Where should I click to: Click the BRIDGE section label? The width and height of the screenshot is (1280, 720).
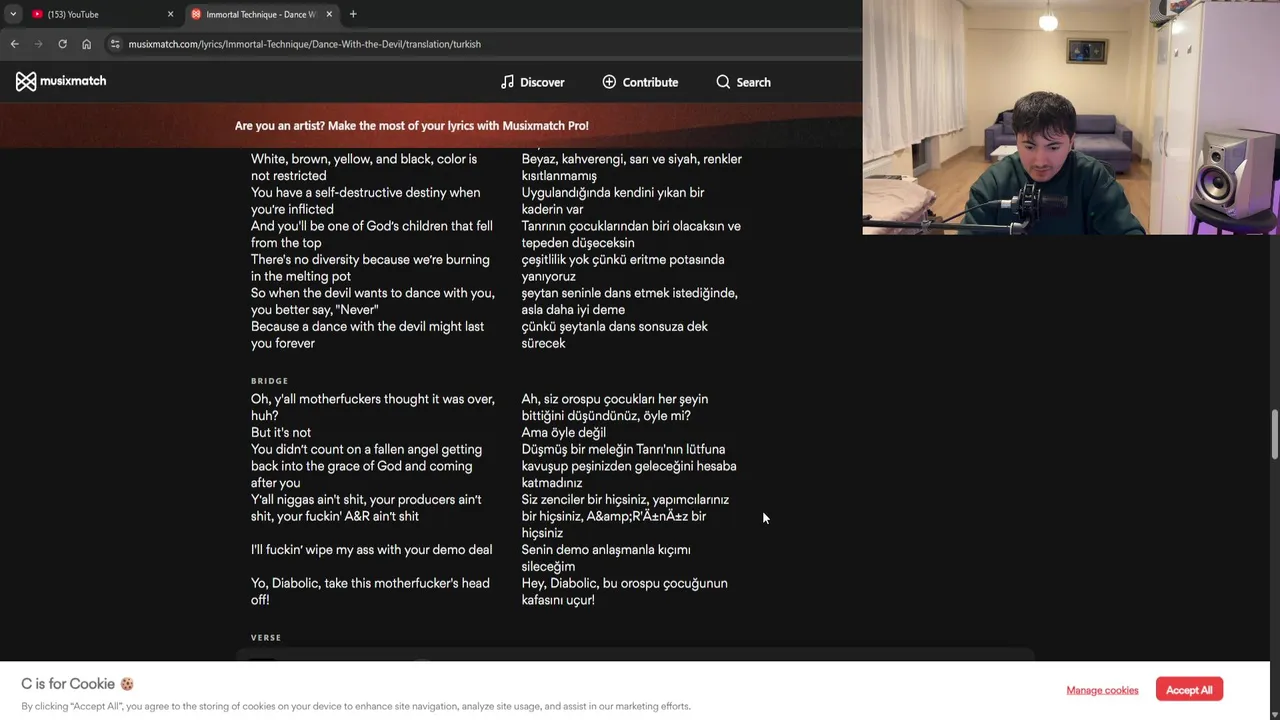pos(269,381)
